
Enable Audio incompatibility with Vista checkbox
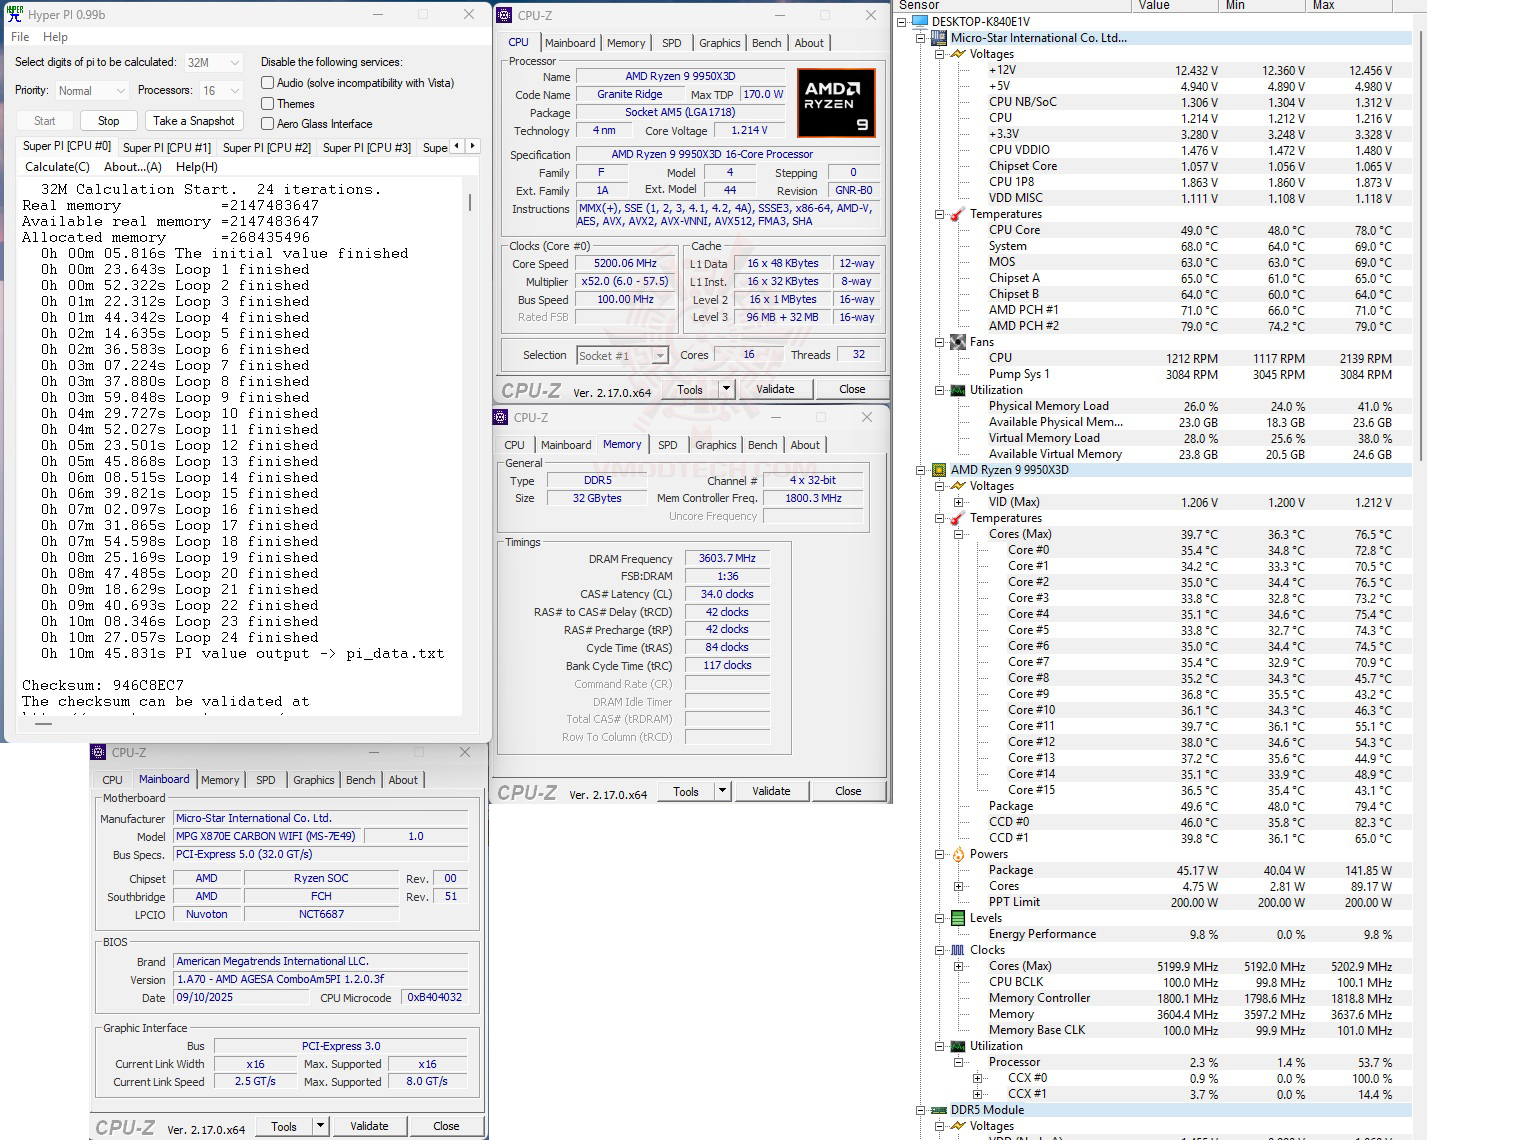click(267, 83)
